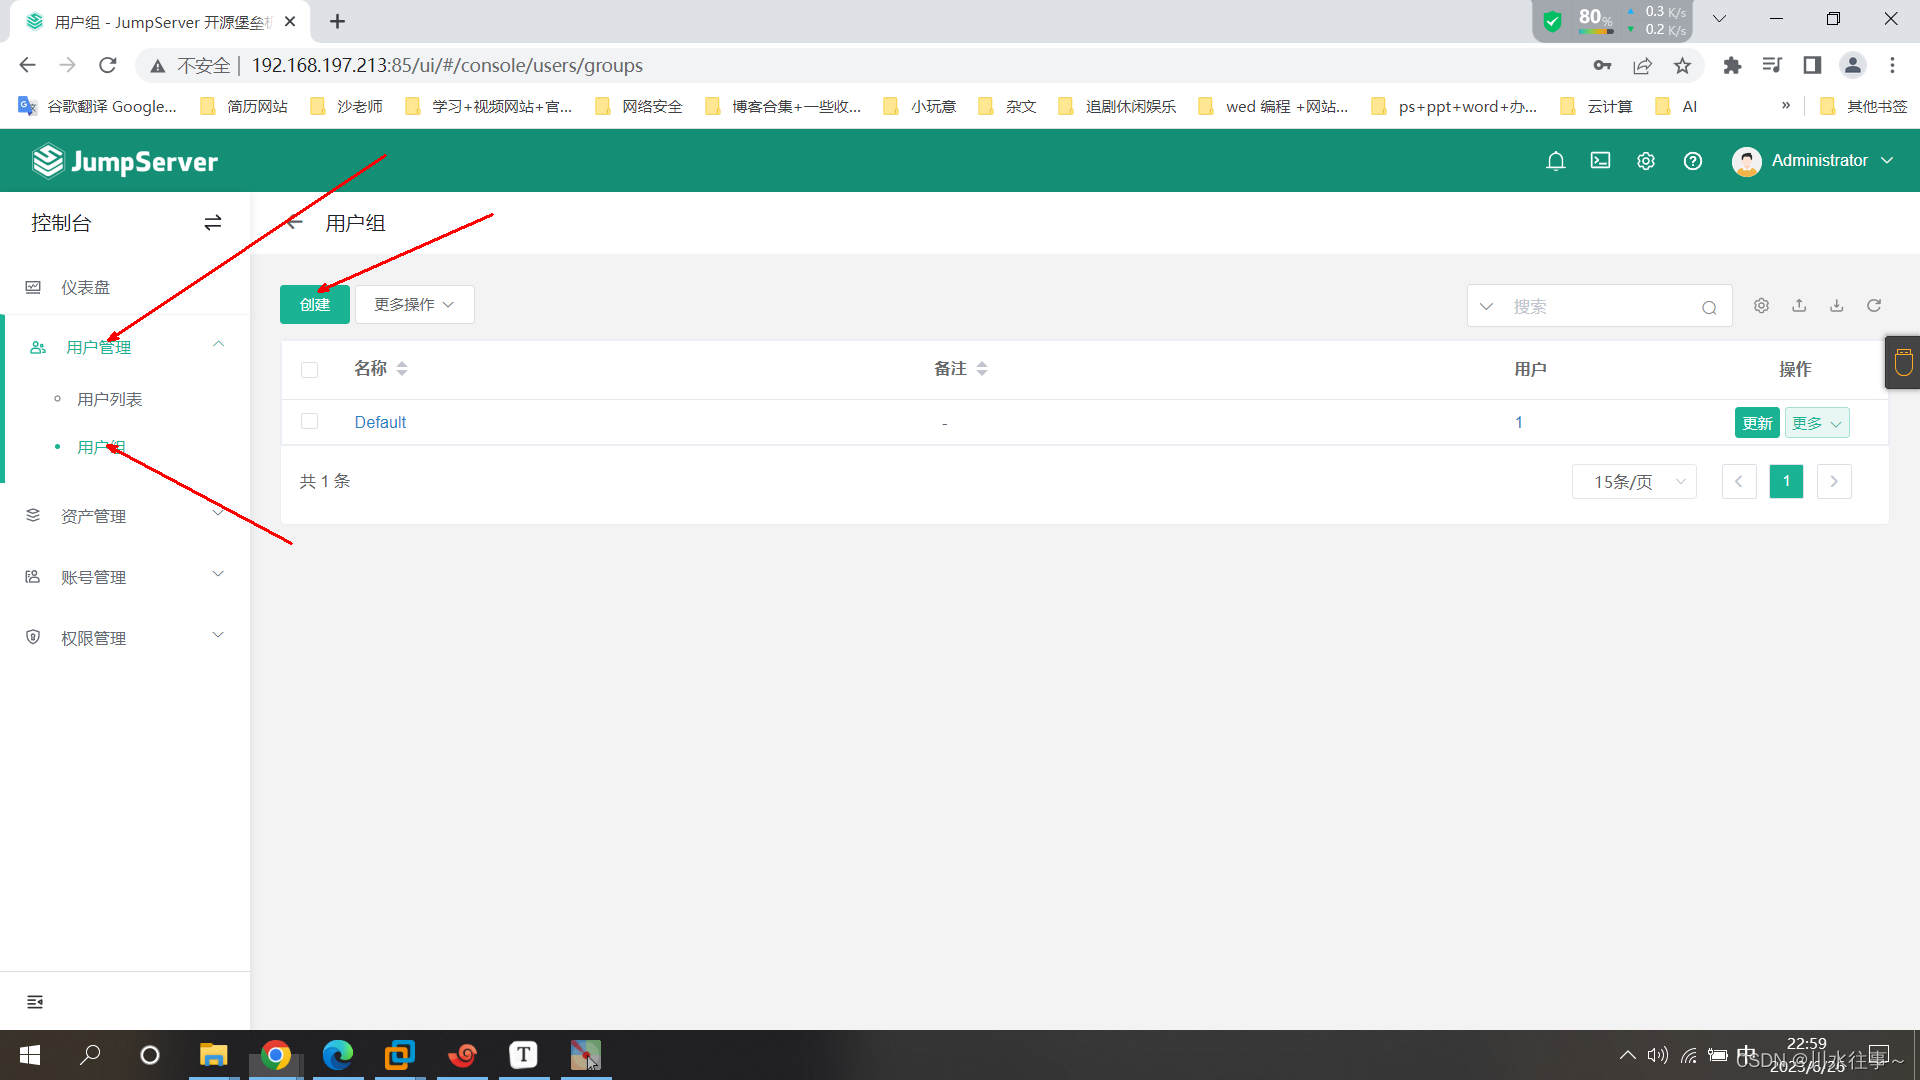Image resolution: width=1920 pixels, height=1080 pixels.
Task: Click the green 创建 button
Action: [314, 305]
